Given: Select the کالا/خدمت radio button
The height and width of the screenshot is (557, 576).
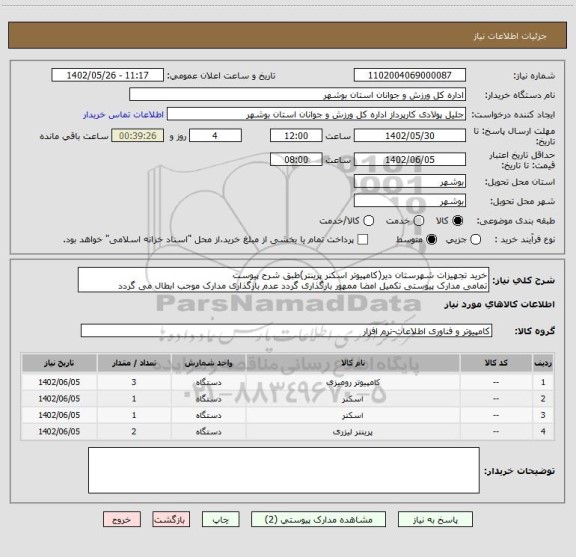Looking at the screenshot, I should (x=368, y=221).
